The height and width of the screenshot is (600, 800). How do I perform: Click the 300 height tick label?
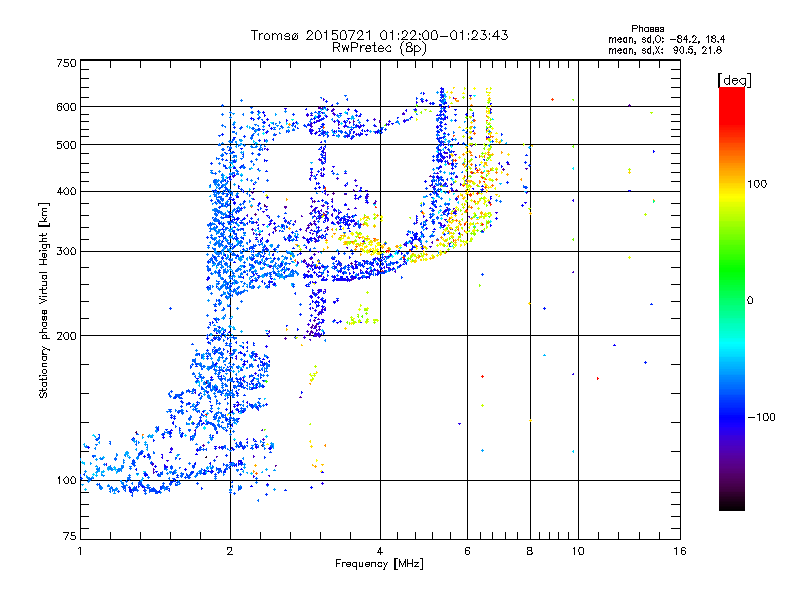[66, 252]
